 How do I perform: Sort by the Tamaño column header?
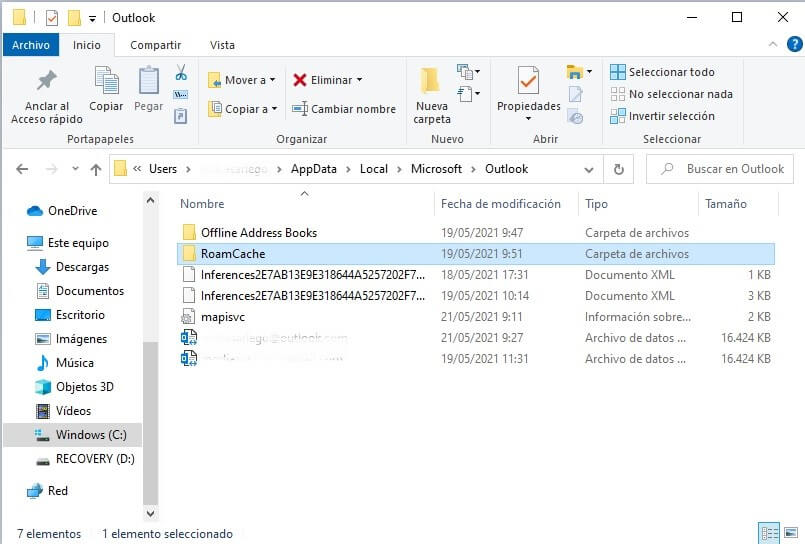point(725,204)
